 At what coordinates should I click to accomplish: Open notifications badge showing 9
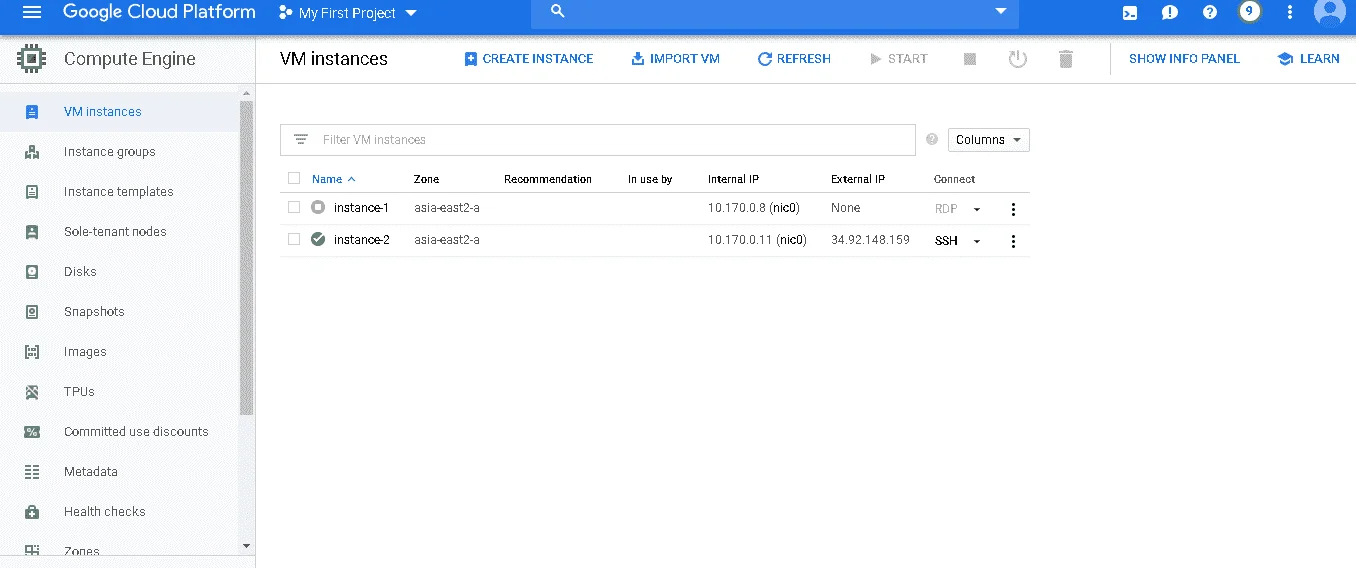tap(1249, 12)
